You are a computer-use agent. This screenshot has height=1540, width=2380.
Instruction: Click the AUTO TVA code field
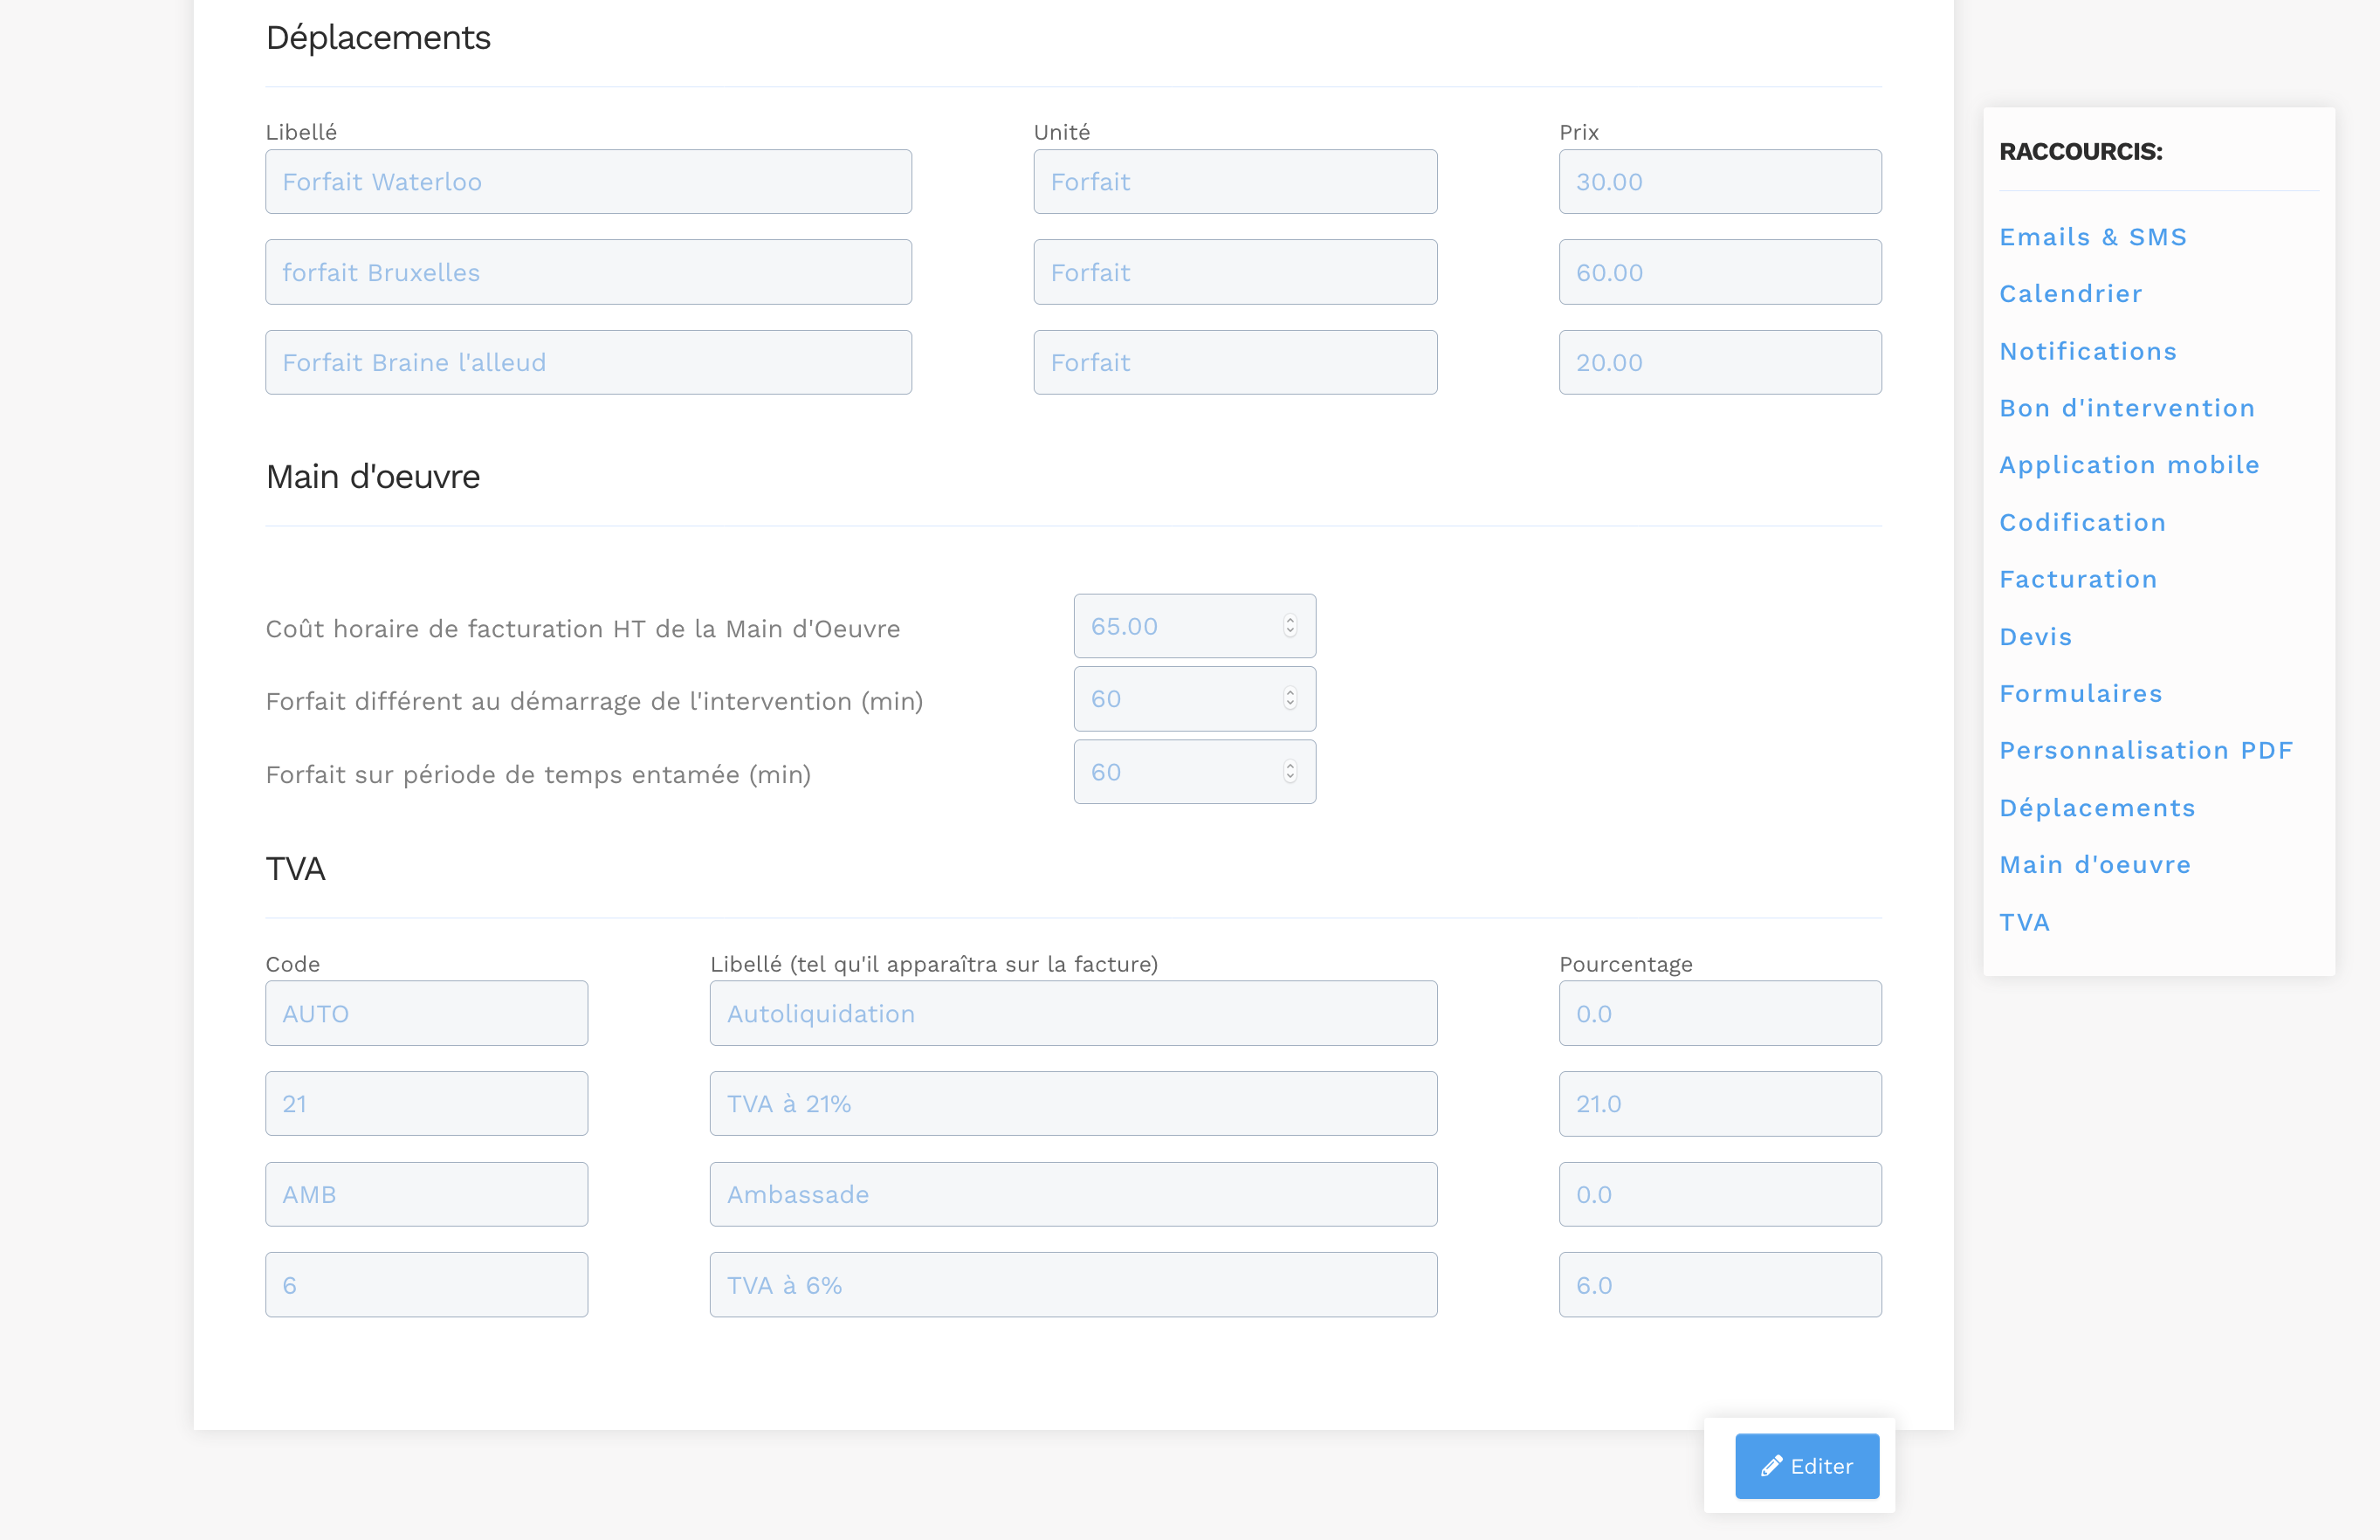pyautogui.click(x=426, y=1013)
